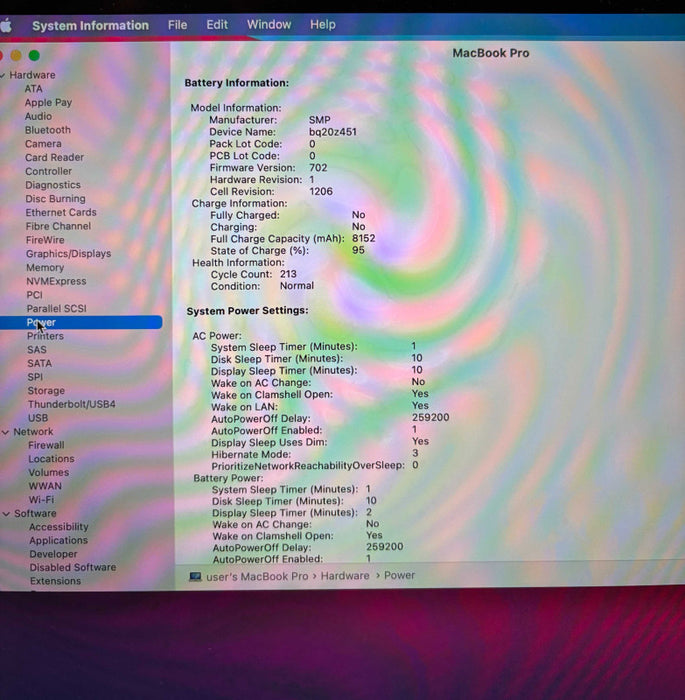Screen dimensions: 685x700
Task: Select Locations under Network
Action: coord(51,458)
